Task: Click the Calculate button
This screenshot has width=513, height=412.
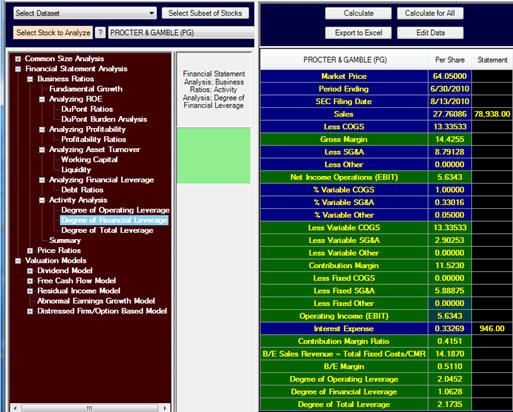Action: (x=358, y=13)
